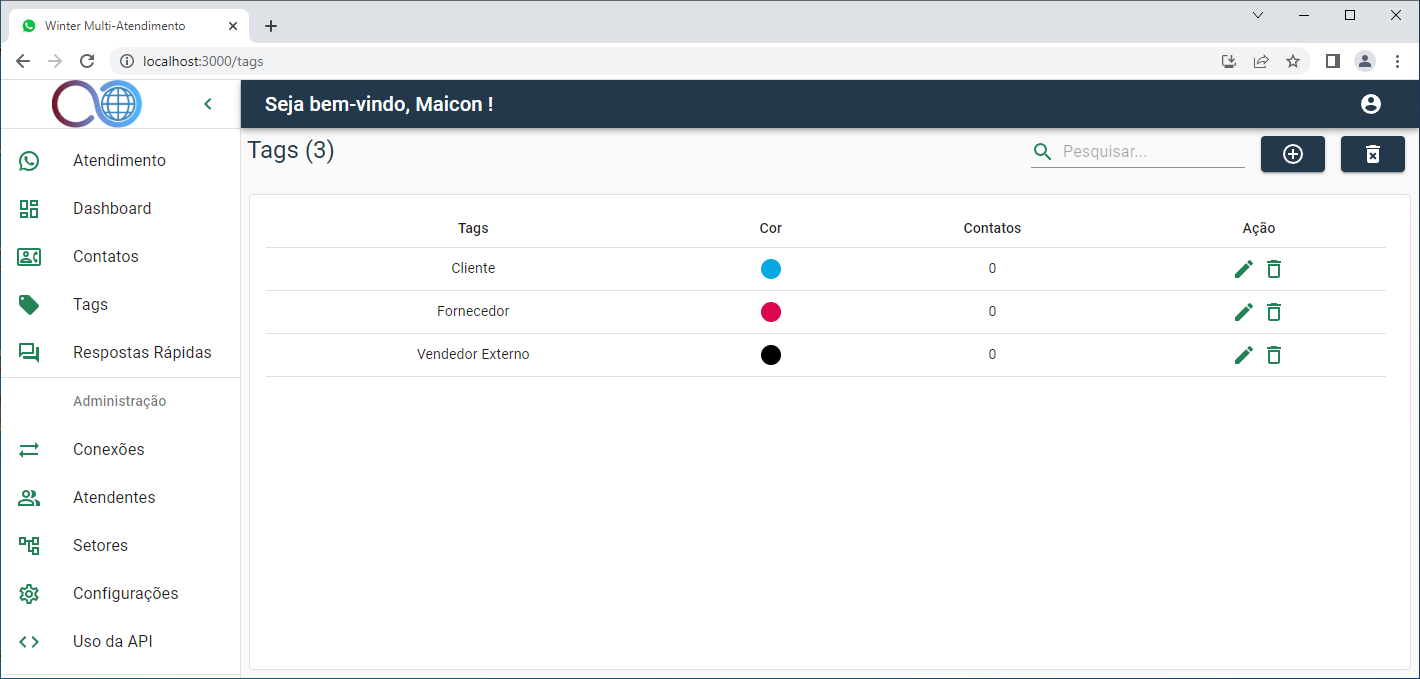The image size is (1420, 679).
Task: Open the user account profile icon
Action: point(1370,104)
